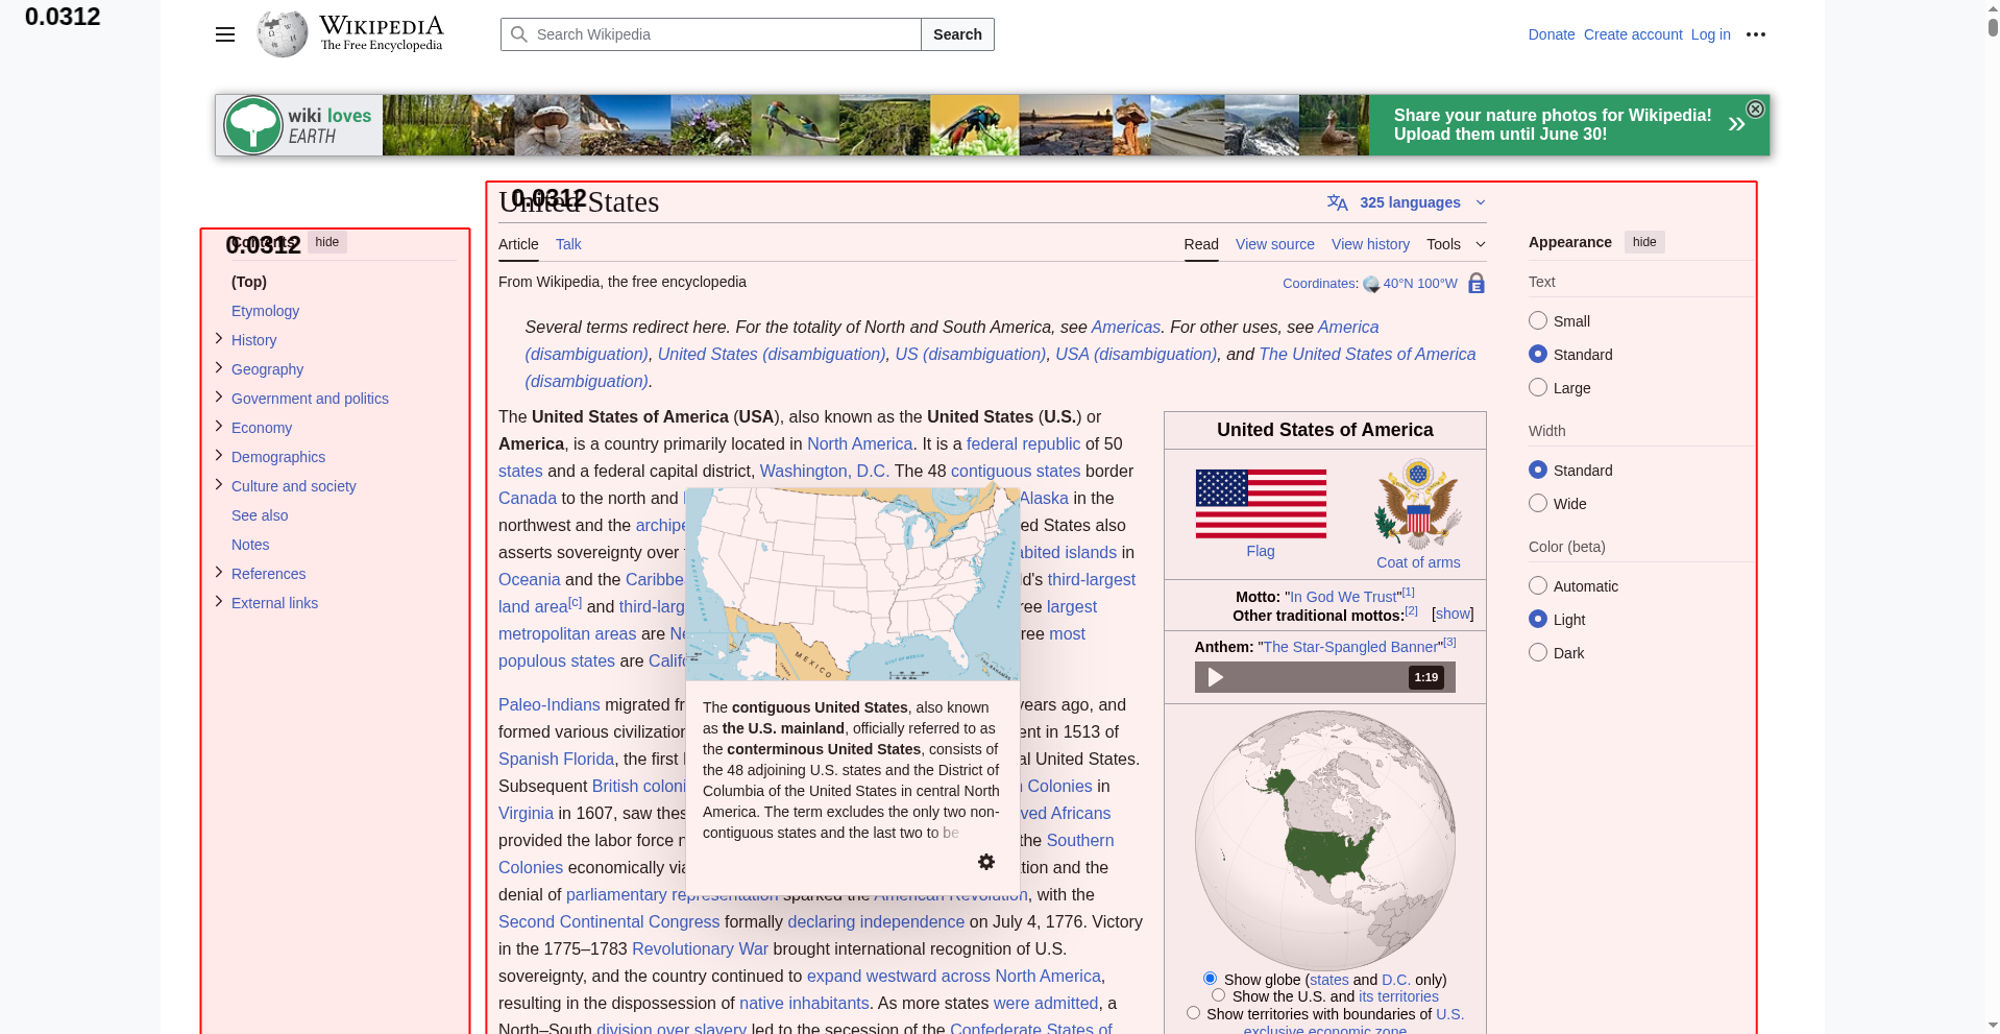The image size is (2000, 1034).
Task: Click the 40°N 100°W coordinates link
Action: point(1420,284)
